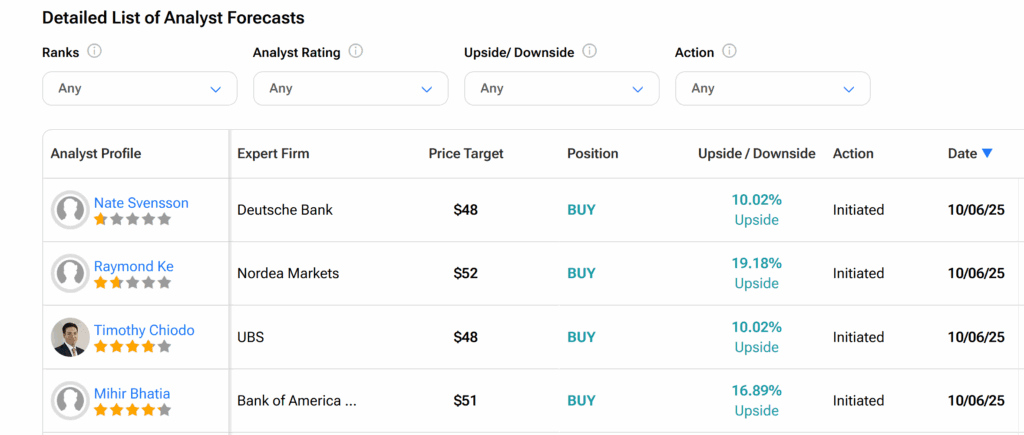Click Nate Svensson's 10.02% Upside value

(756, 210)
